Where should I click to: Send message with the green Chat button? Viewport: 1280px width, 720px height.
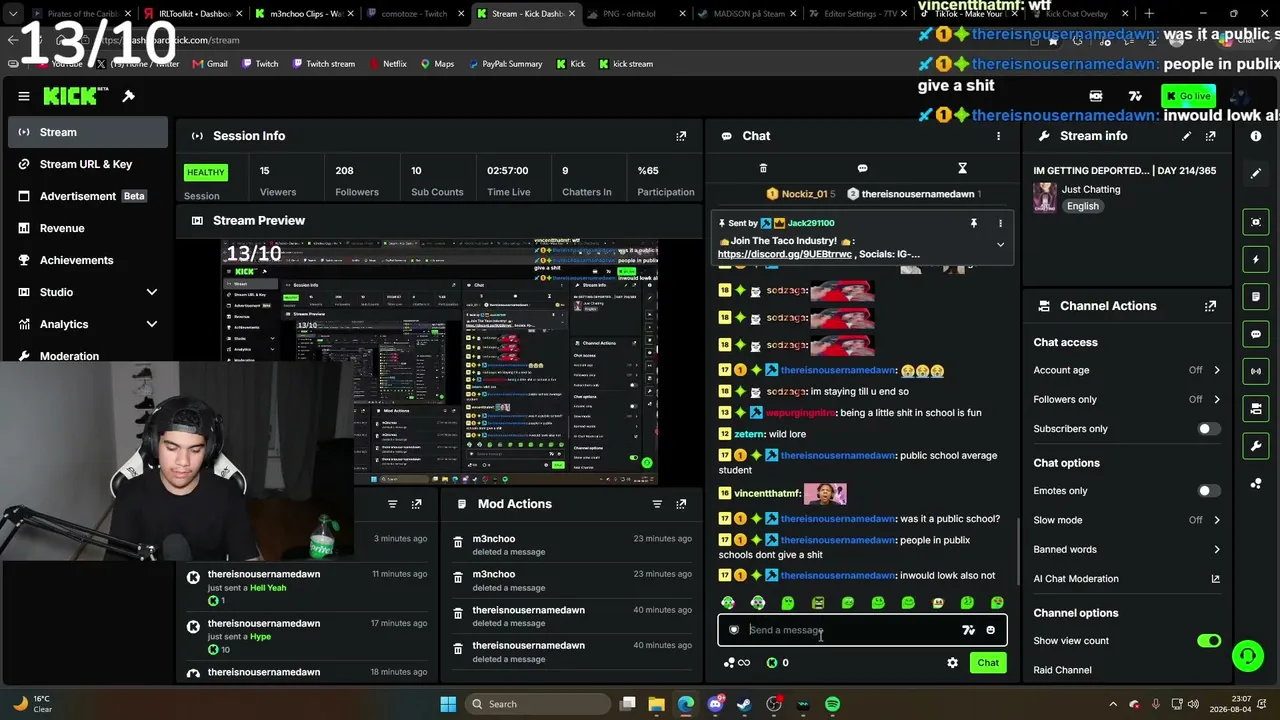(988, 663)
